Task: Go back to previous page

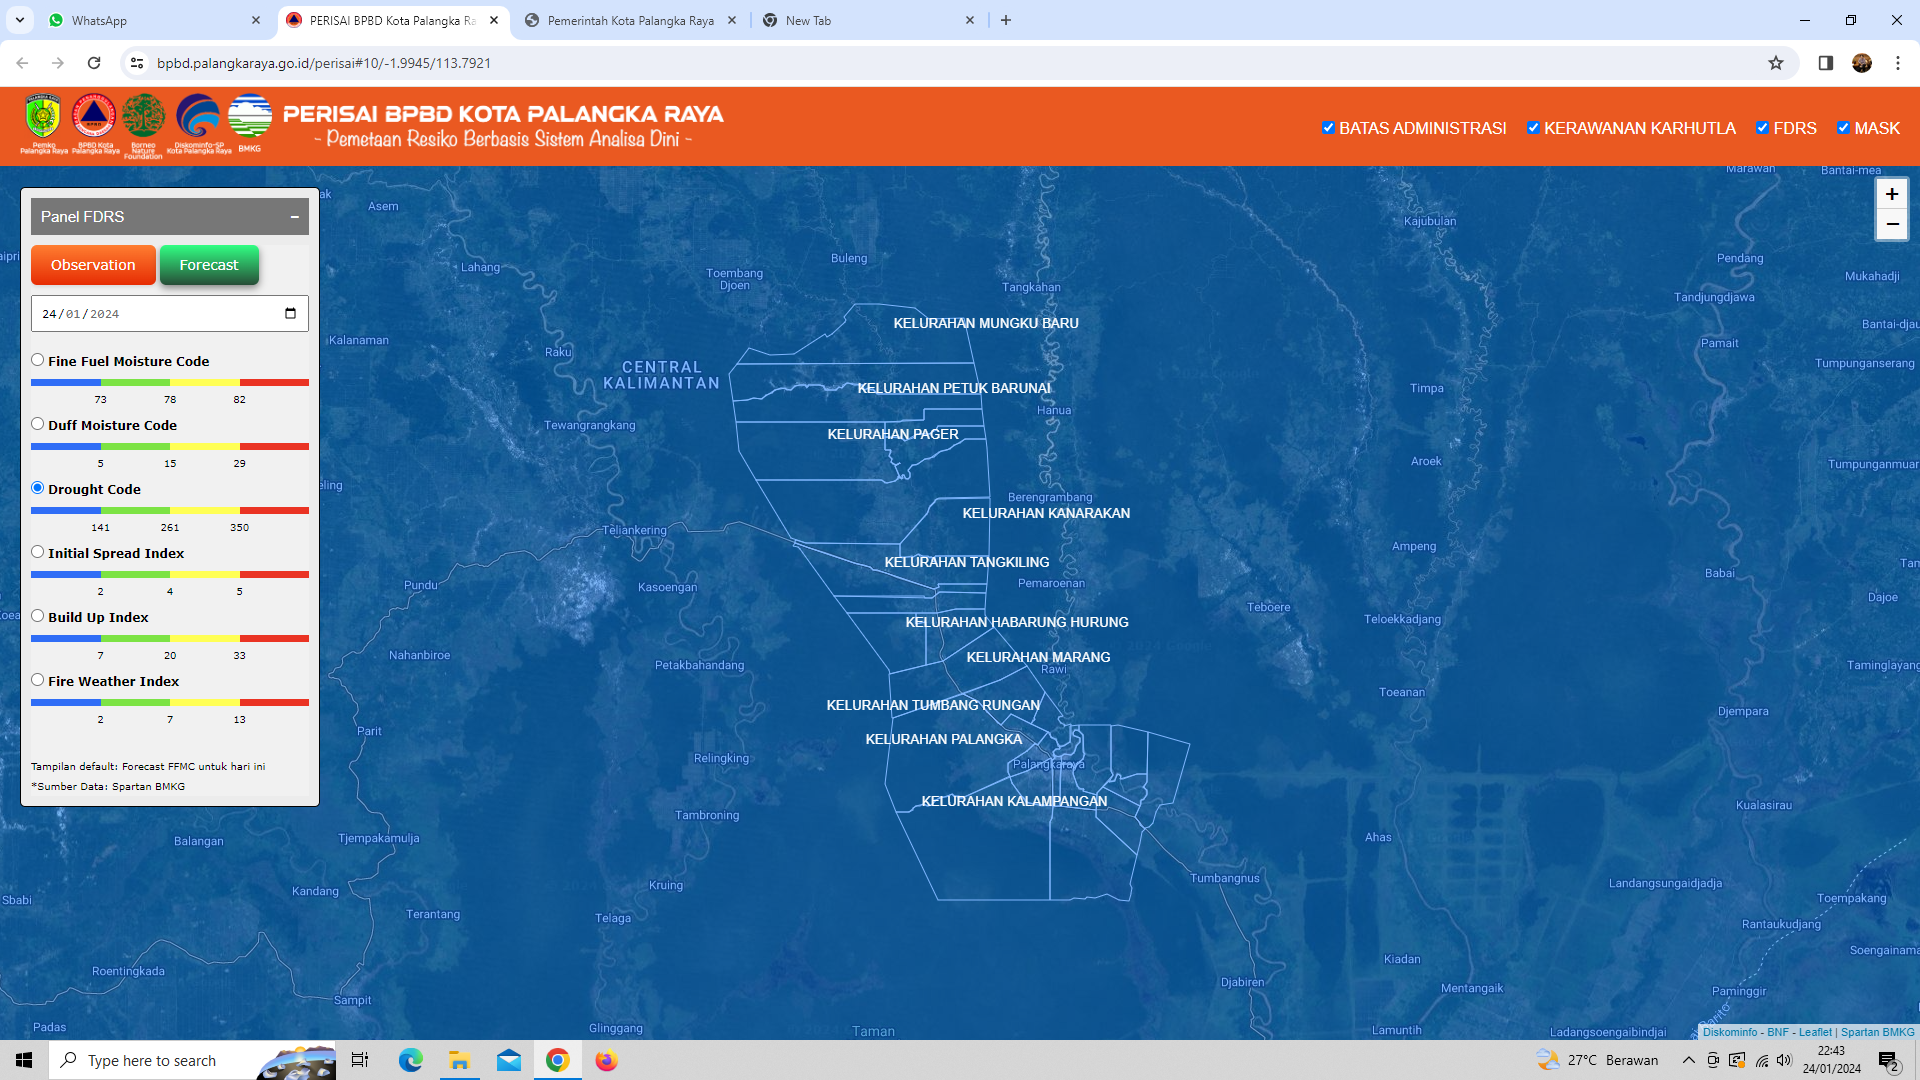Action: coord(22,63)
